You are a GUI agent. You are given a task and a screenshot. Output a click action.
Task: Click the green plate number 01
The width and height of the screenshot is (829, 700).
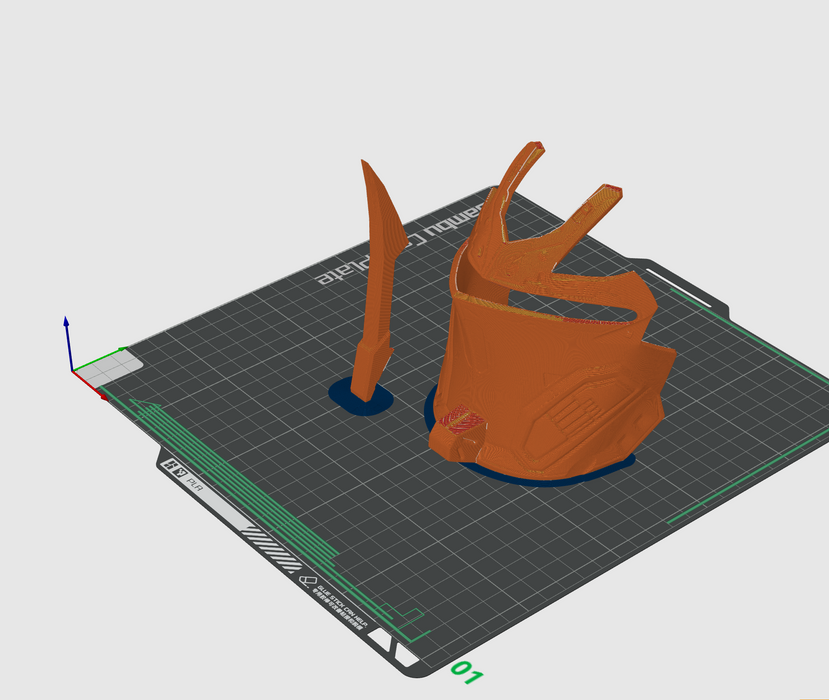(466, 672)
